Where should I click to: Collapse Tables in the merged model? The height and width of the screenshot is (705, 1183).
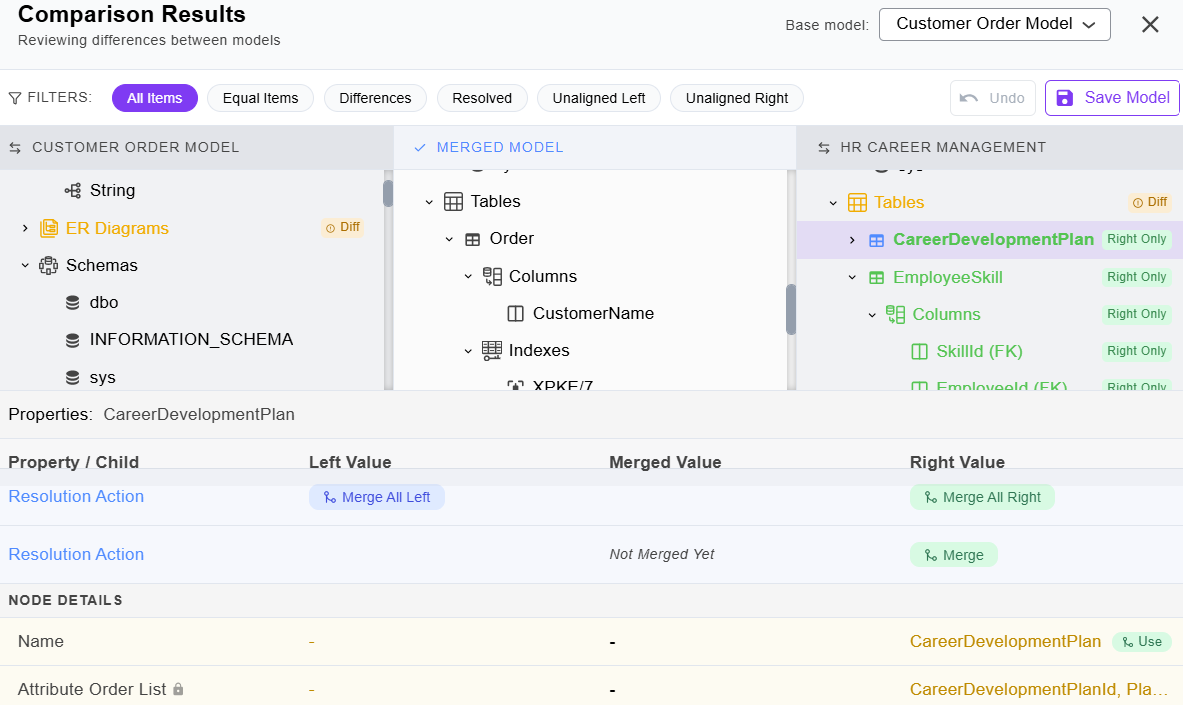429,202
